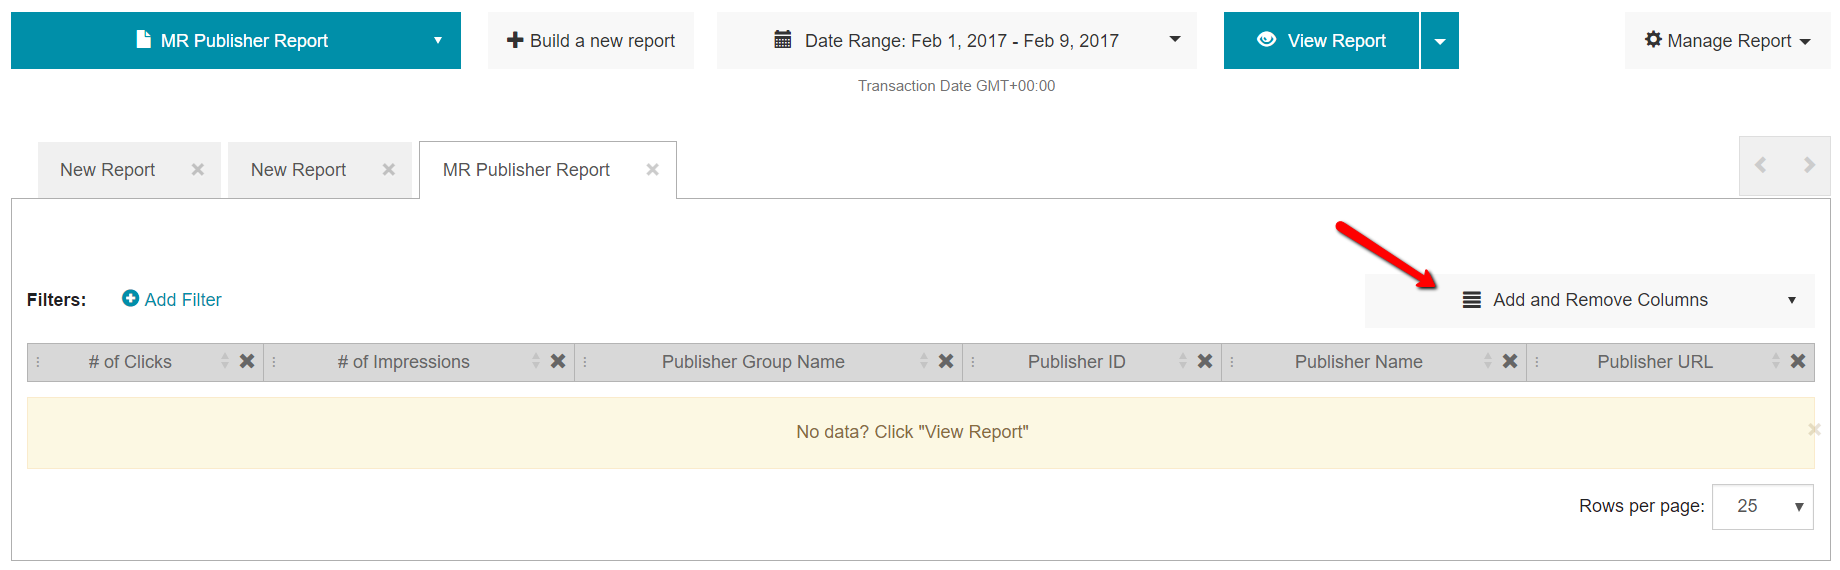The width and height of the screenshot is (1840, 570).
Task: Remove the Publisher ID column
Action: point(1205,361)
